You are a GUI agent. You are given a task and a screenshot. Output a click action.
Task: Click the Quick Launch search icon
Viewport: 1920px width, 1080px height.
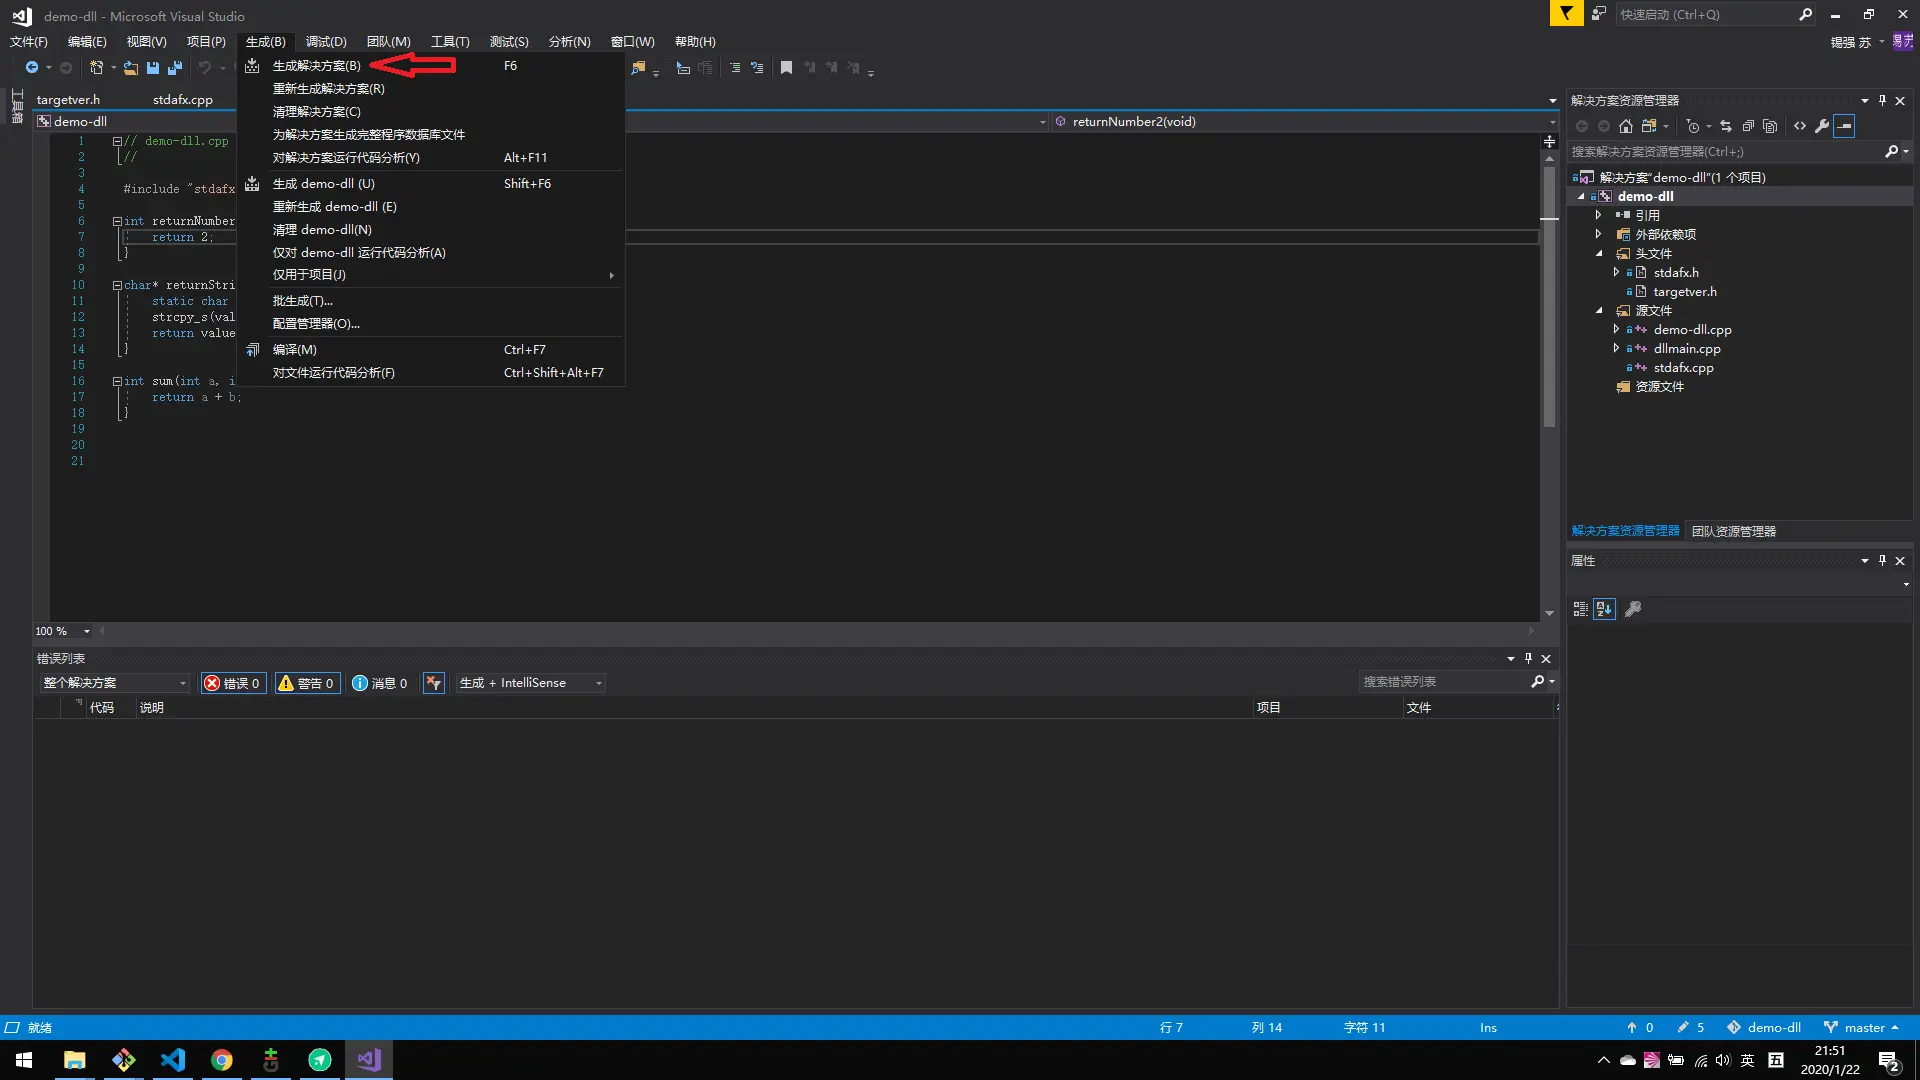click(1807, 15)
